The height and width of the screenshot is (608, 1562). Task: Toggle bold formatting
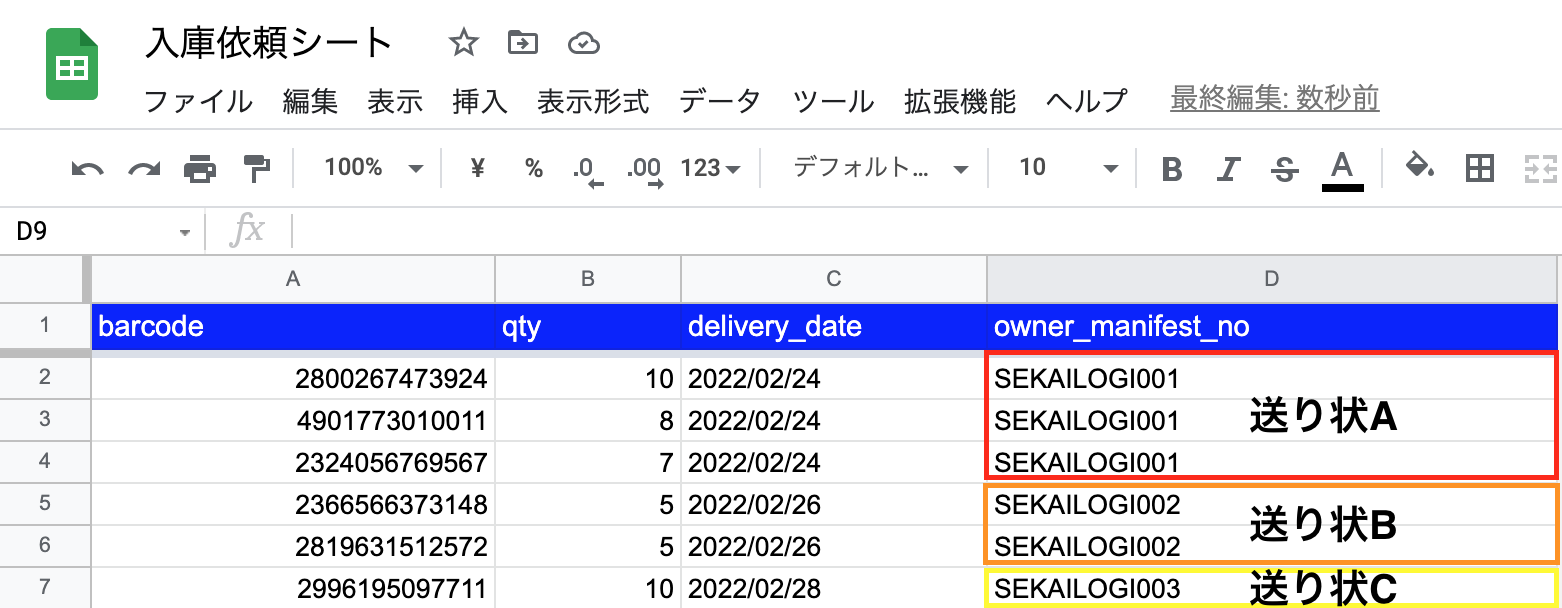(1172, 169)
